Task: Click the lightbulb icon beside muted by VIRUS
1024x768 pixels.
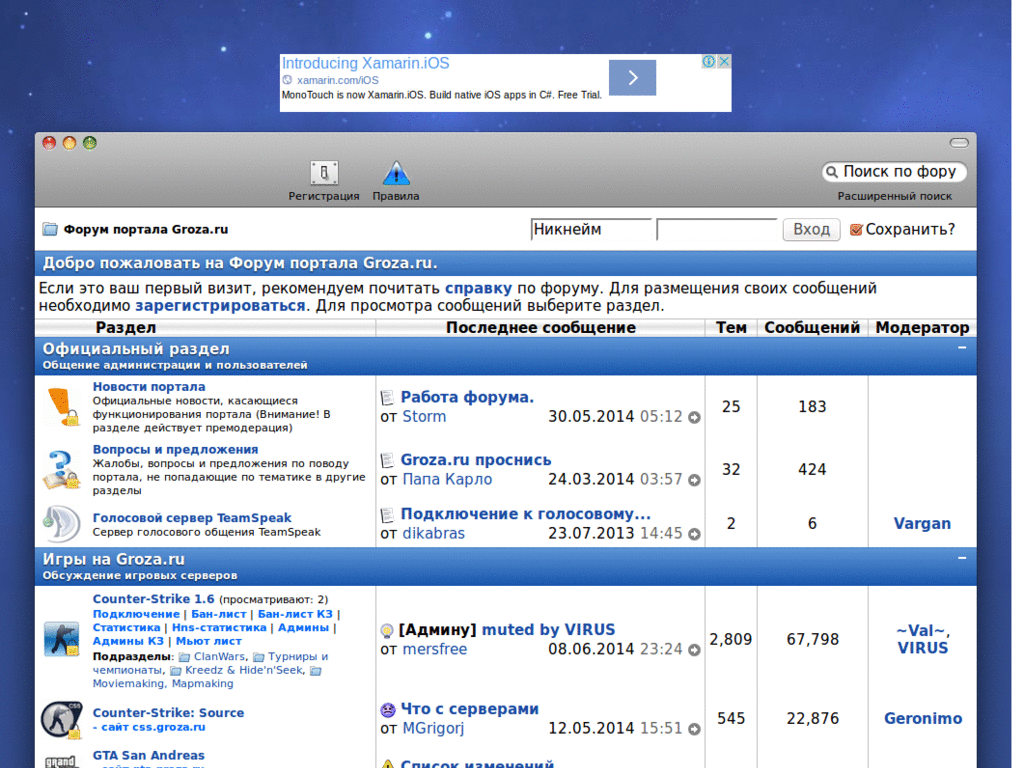Action: click(387, 630)
